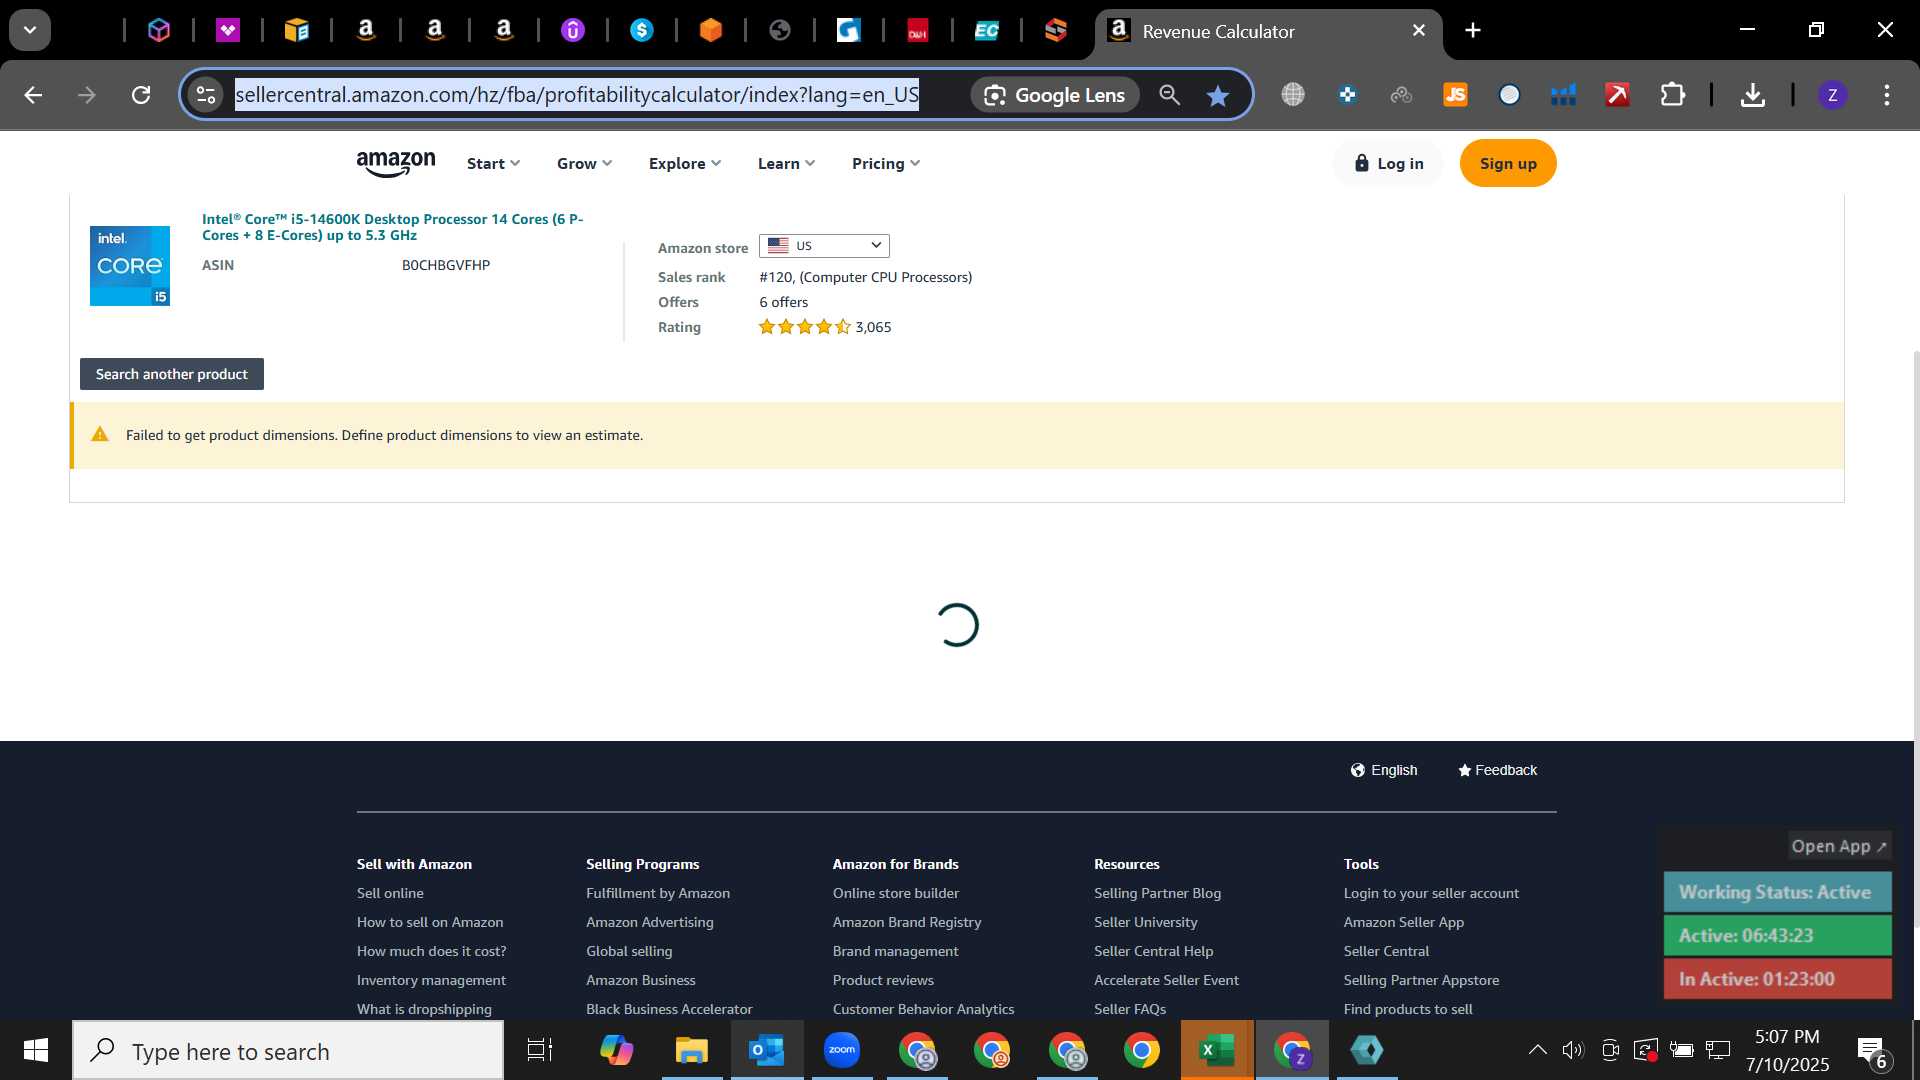The width and height of the screenshot is (1920, 1080).
Task: Expand the Start menu in Amazon header
Action: pyautogui.click(x=493, y=164)
